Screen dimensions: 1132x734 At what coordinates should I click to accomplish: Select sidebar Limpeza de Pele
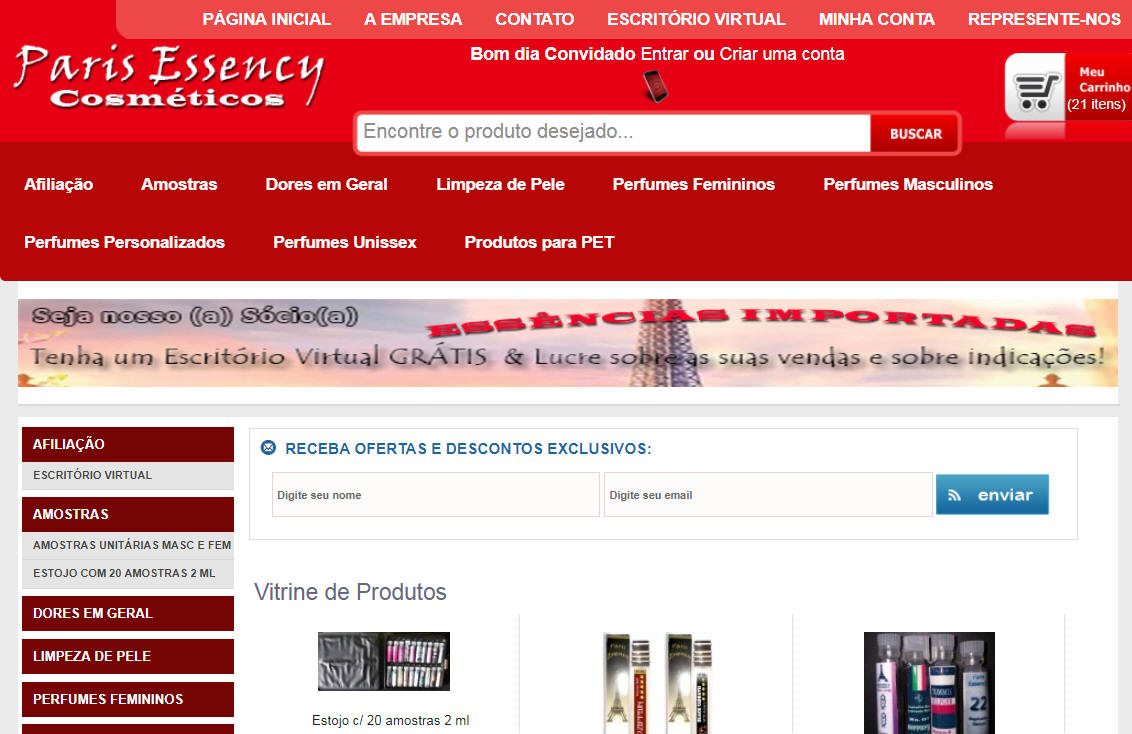[x=128, y=656]
